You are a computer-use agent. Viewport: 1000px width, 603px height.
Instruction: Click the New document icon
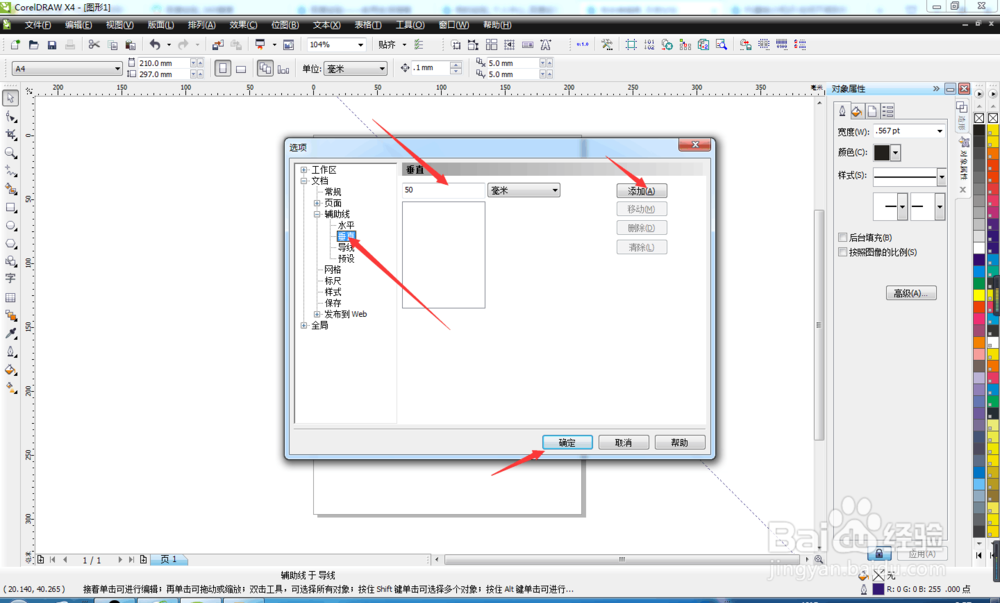tap(15, 45)
